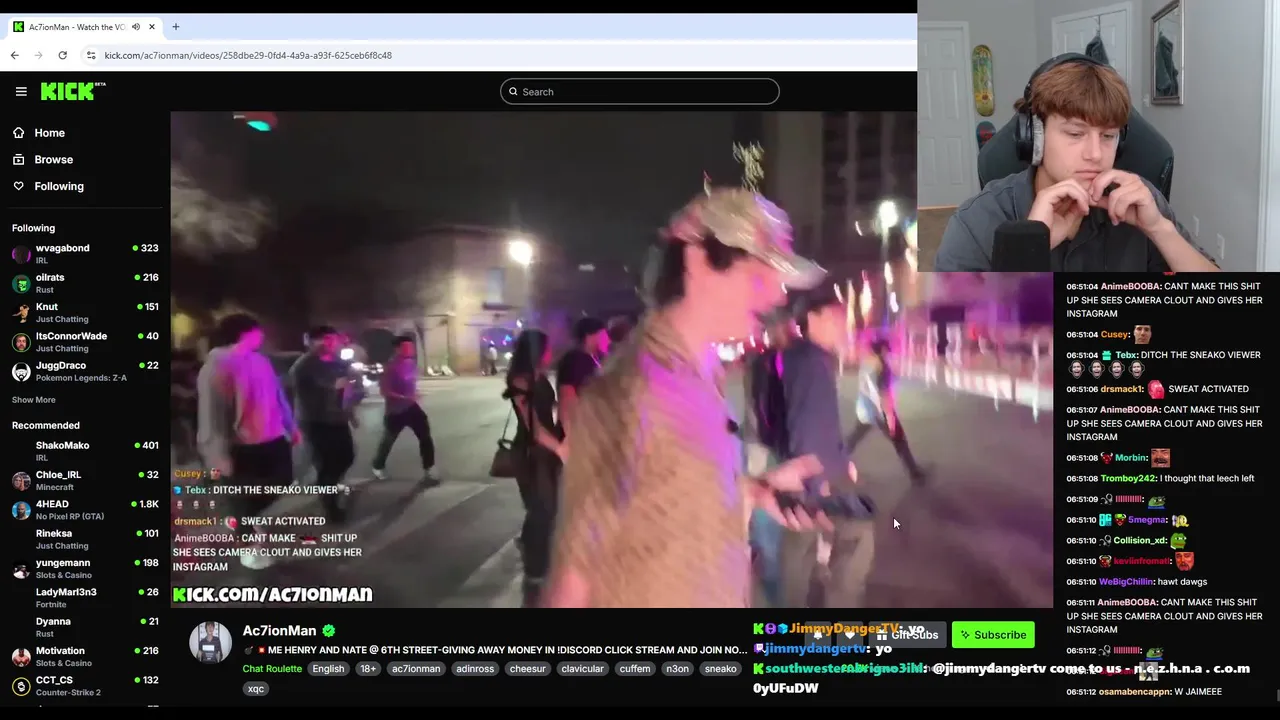
Task: Select the sneako tag
Action: 721,669
